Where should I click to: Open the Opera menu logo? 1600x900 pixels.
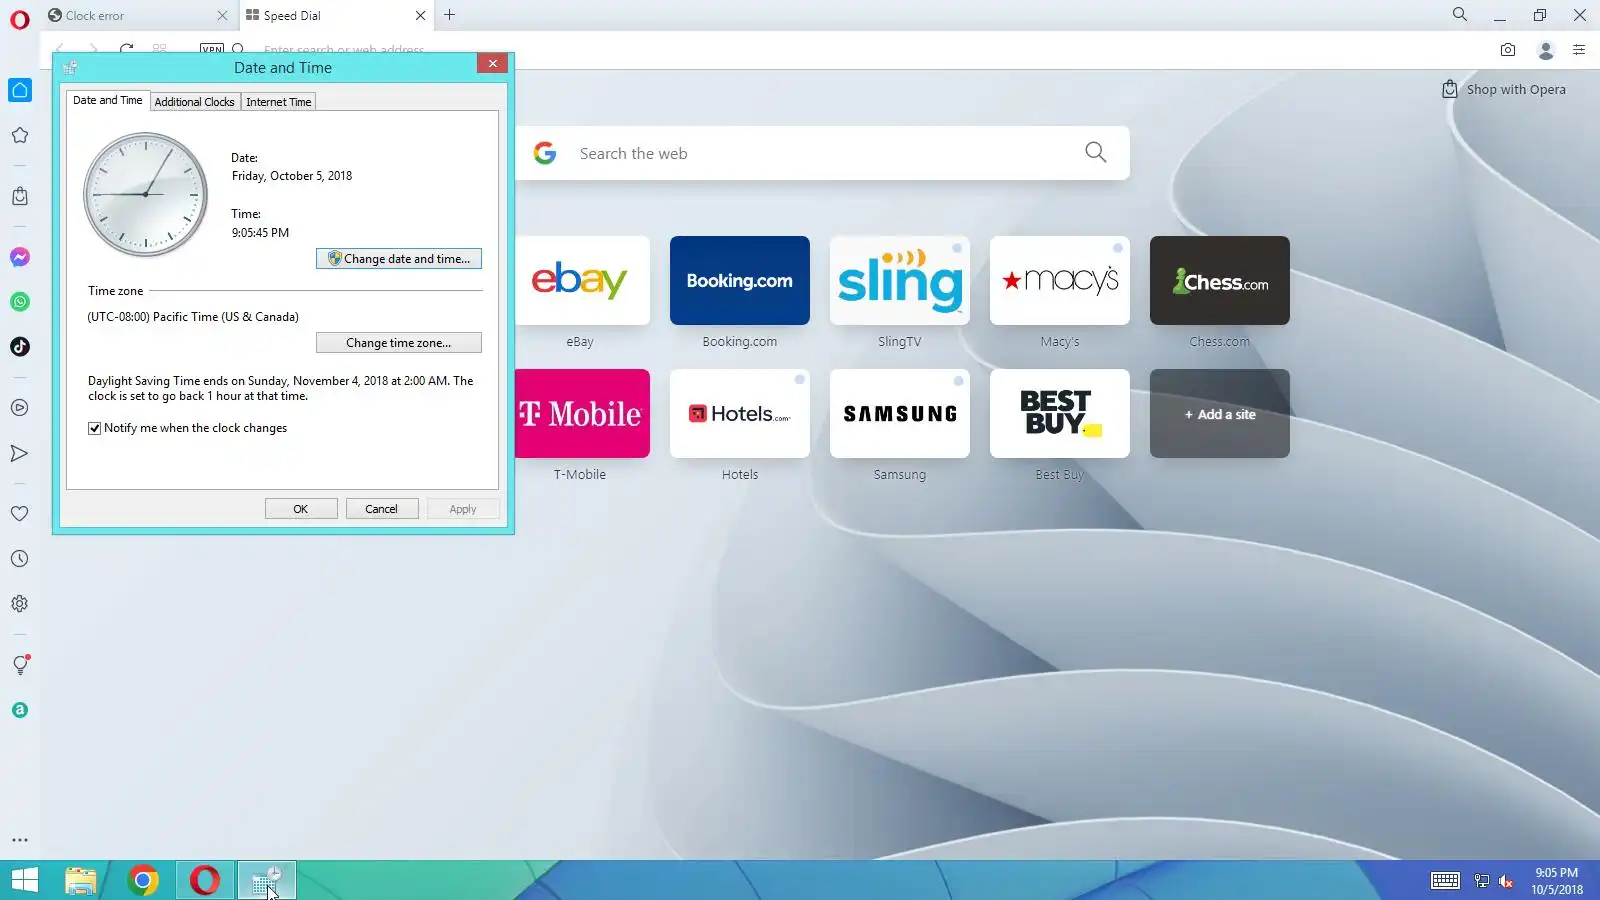(x=20, y=20)
